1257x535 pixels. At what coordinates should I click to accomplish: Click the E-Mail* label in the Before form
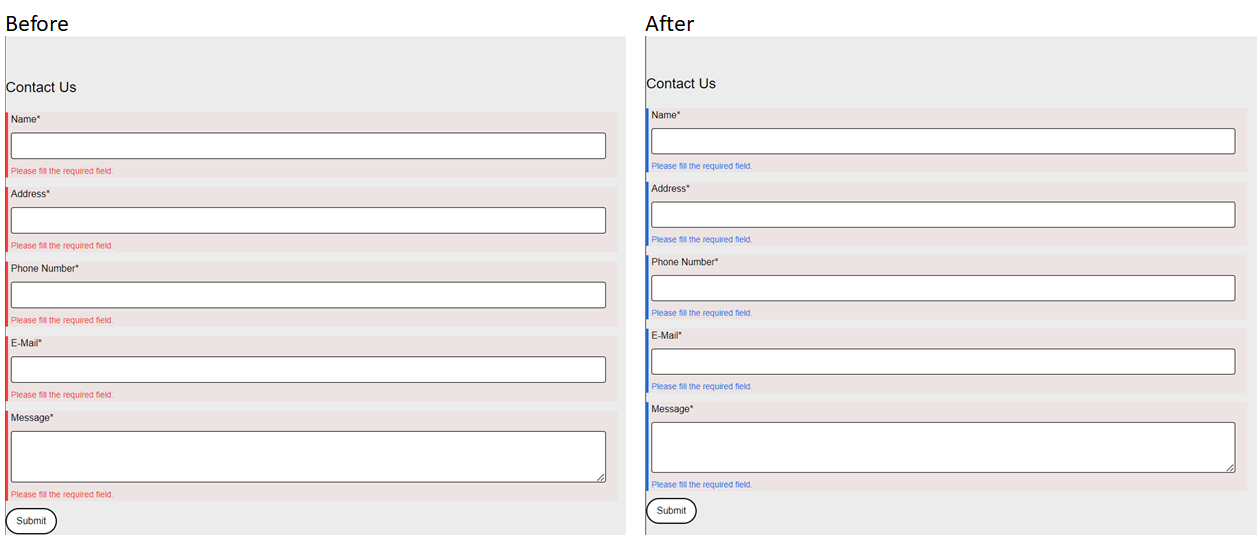point(26,343)
